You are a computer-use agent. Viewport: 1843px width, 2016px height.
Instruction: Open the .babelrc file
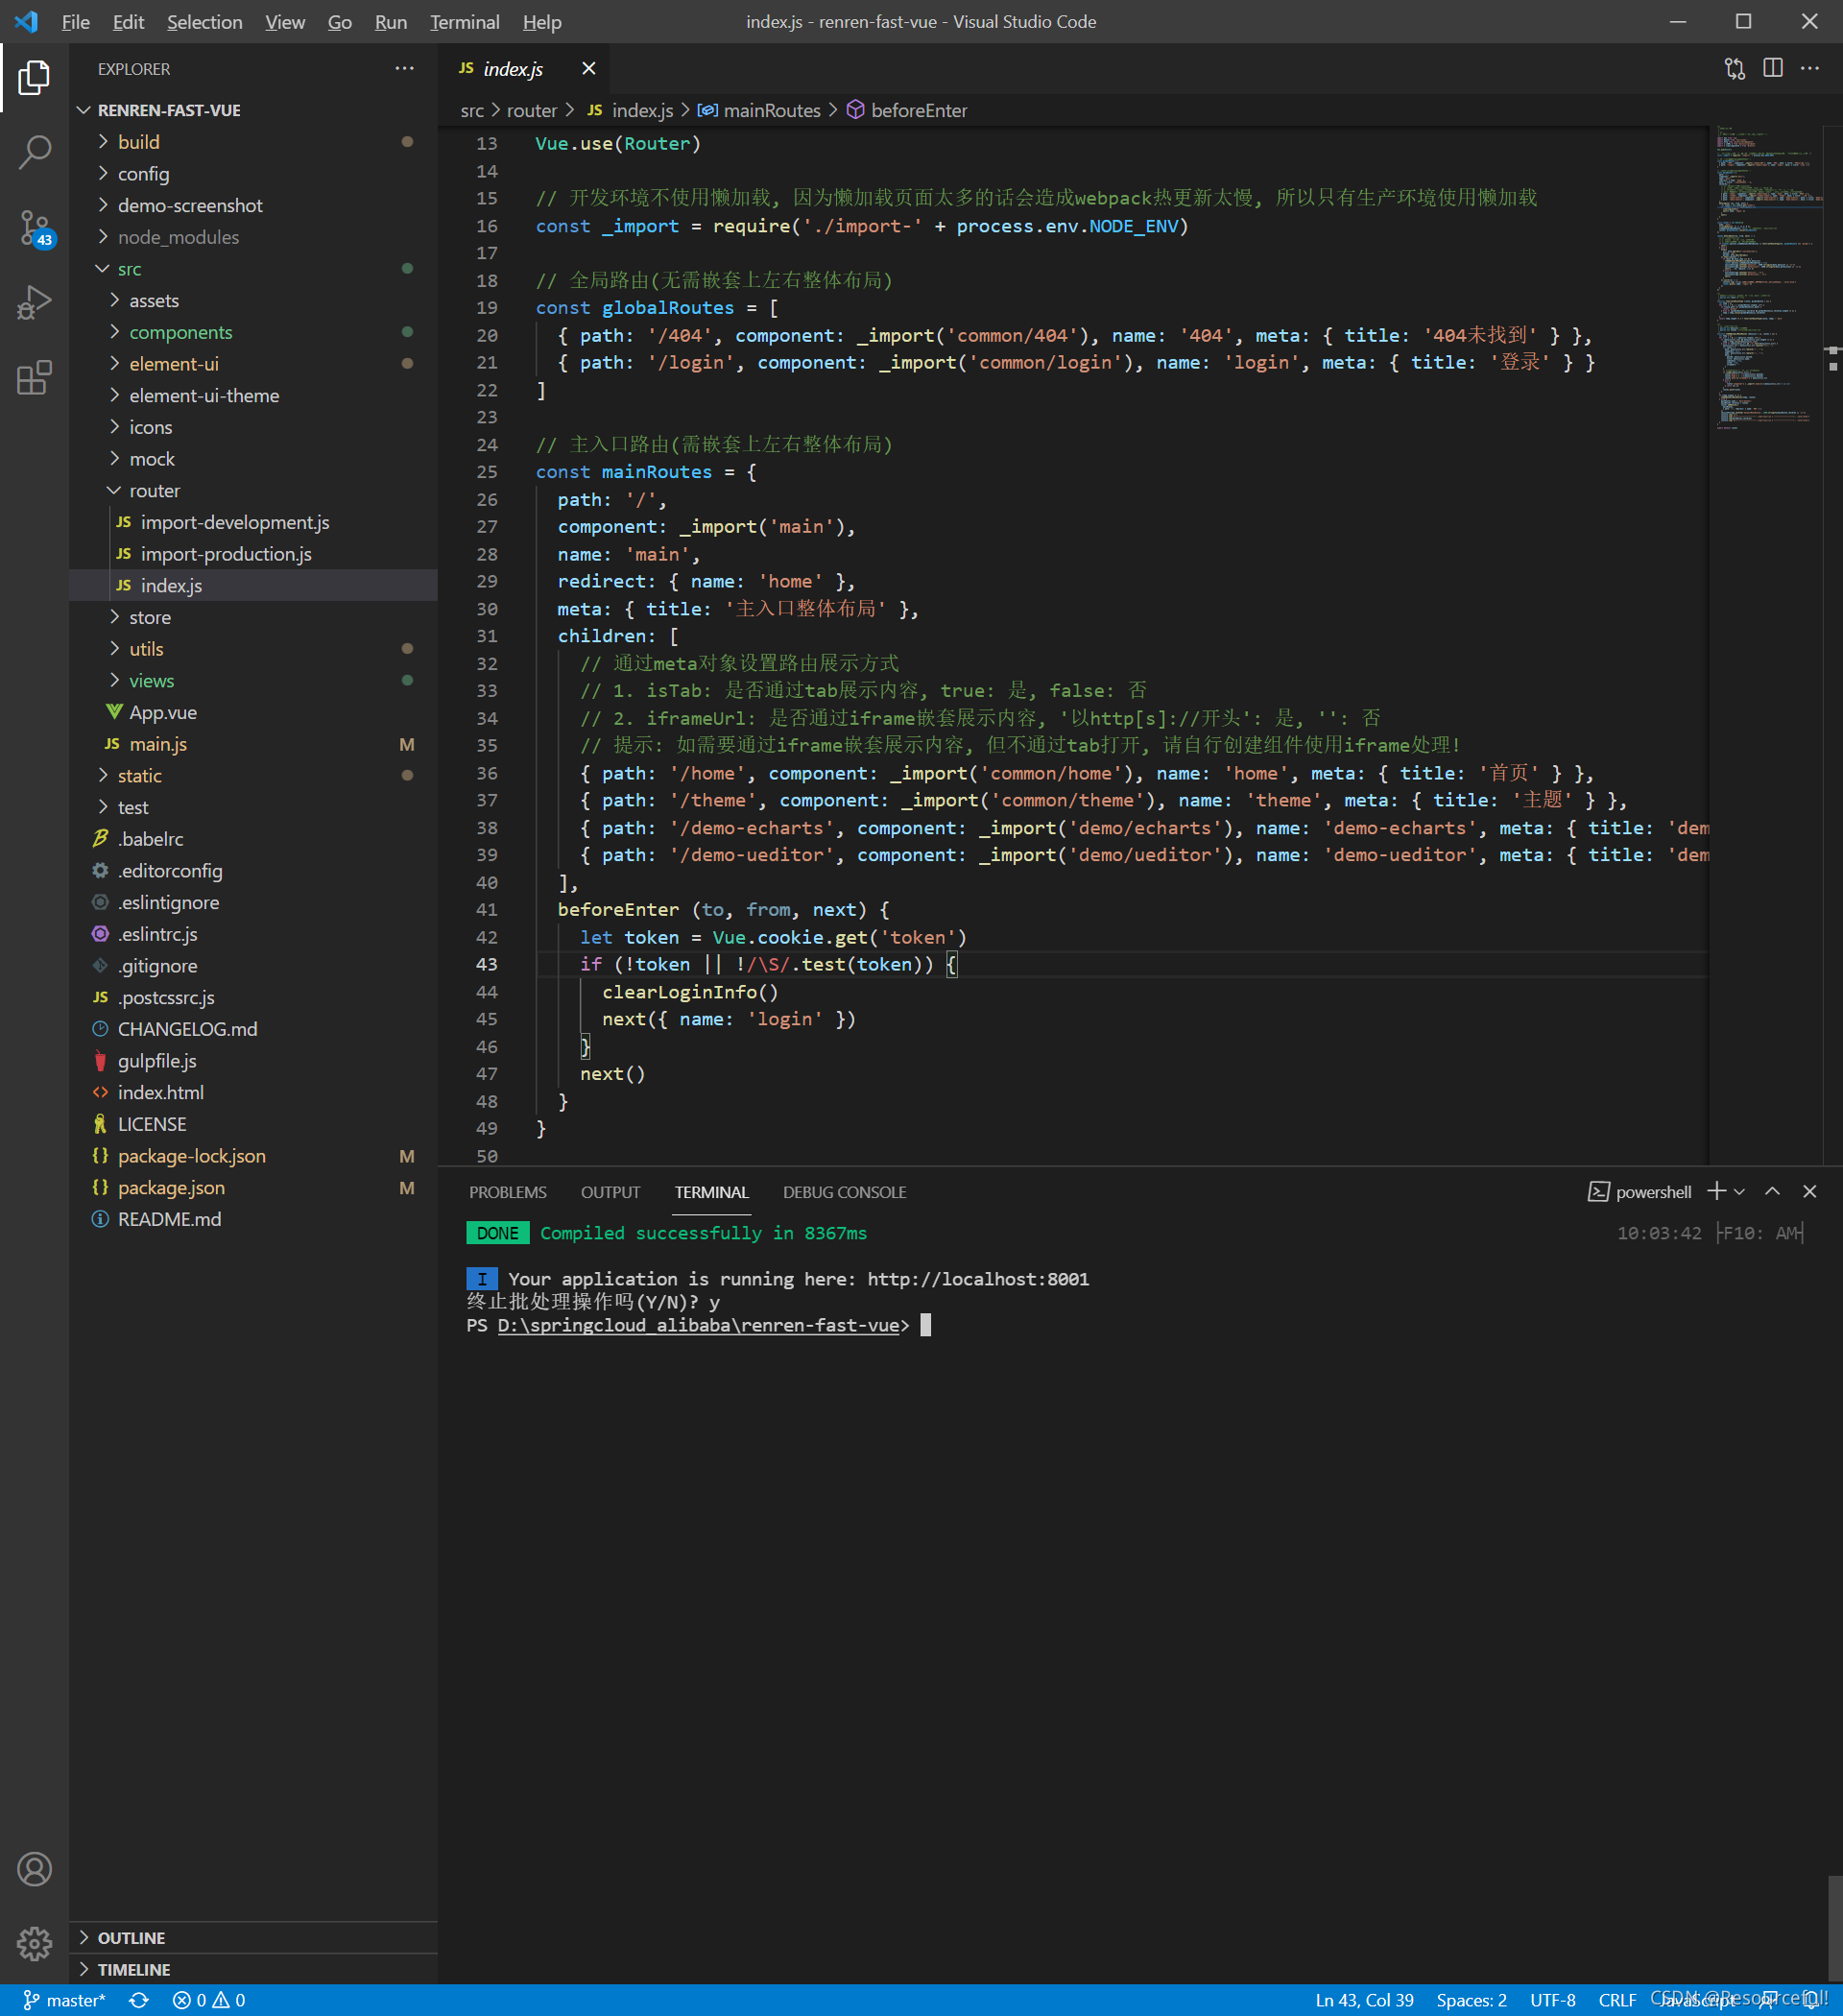(x=253, y=839)
